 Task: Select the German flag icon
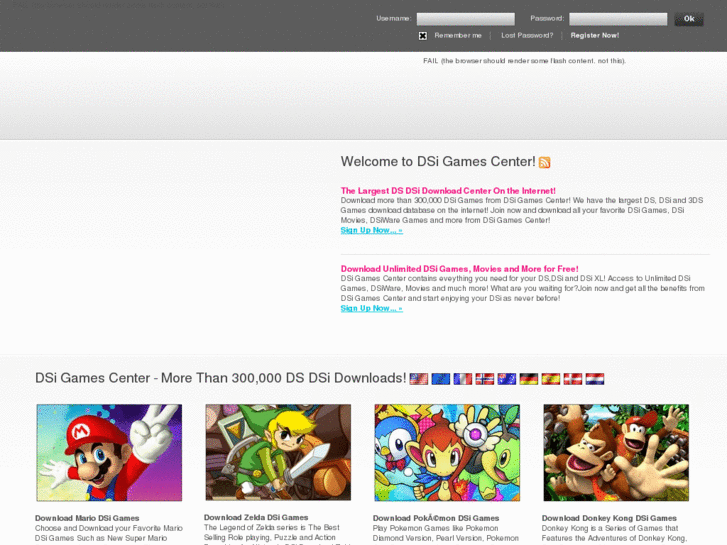point(529,379)
